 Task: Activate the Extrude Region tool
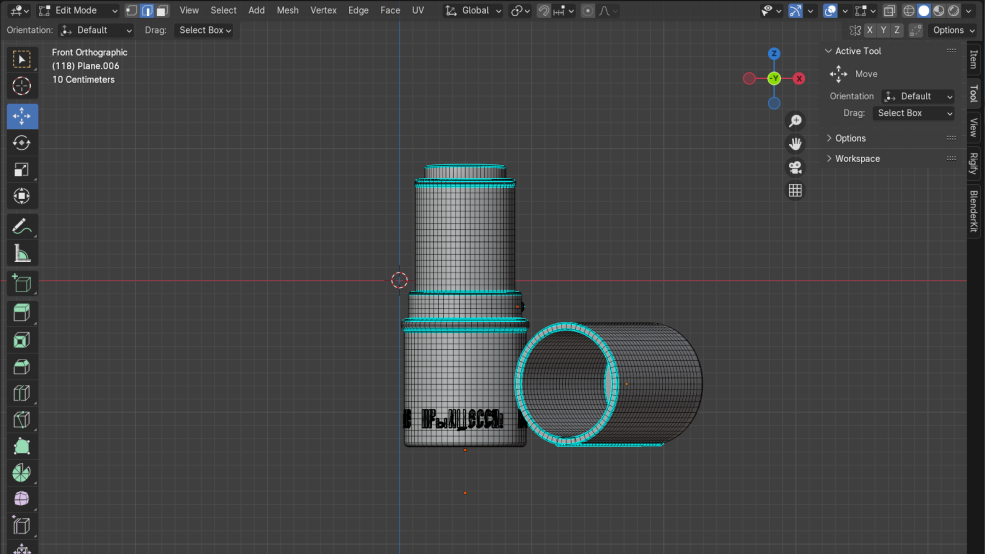pos(21,313)
